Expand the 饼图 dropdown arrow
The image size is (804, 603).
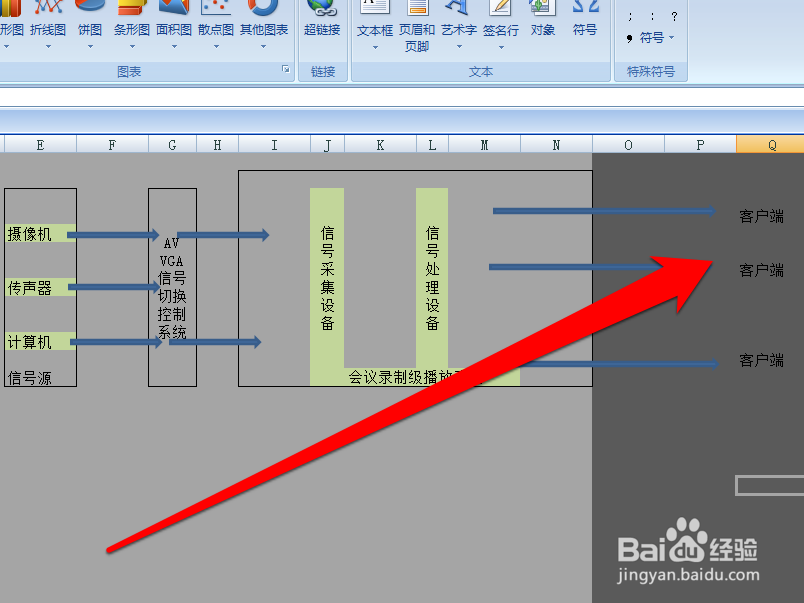click(x=90, y=47)
